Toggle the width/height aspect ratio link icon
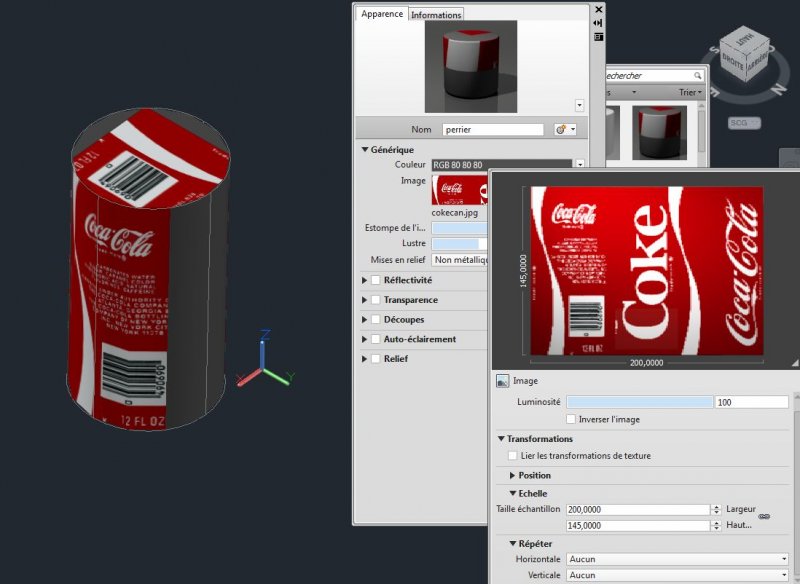 tap(764, 517)
